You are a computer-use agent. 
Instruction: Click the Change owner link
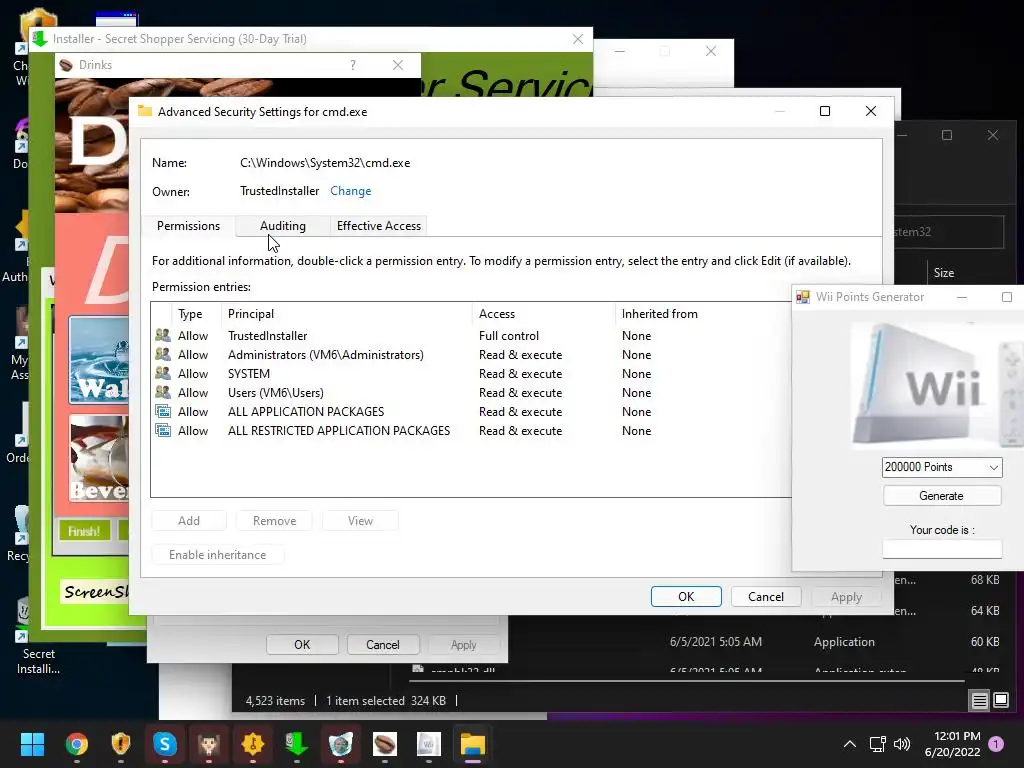pos(351,191)
